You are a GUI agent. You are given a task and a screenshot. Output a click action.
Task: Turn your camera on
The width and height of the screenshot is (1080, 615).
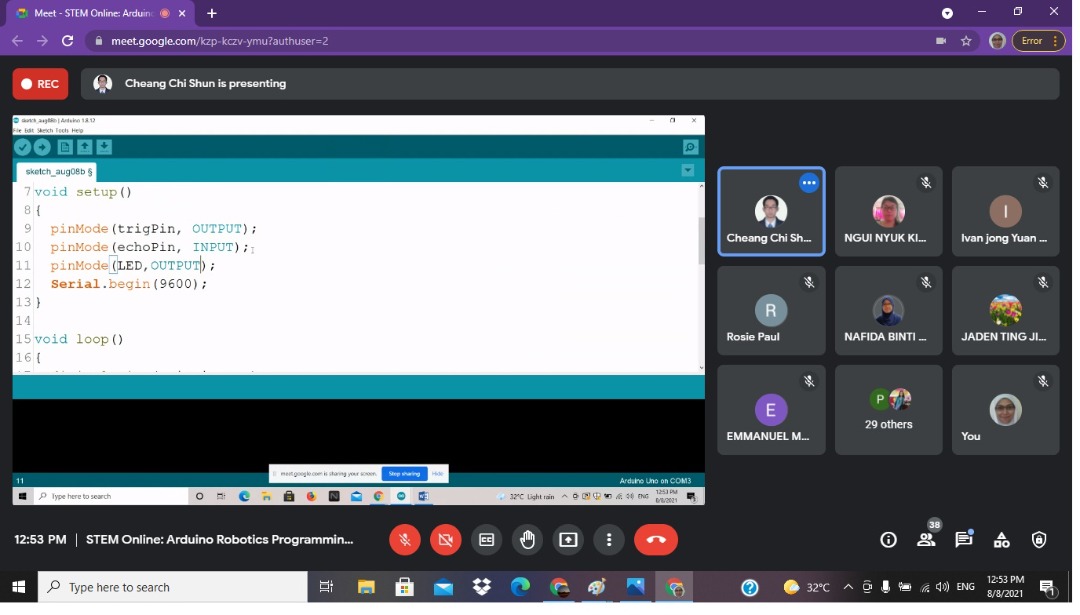(445, 539)
